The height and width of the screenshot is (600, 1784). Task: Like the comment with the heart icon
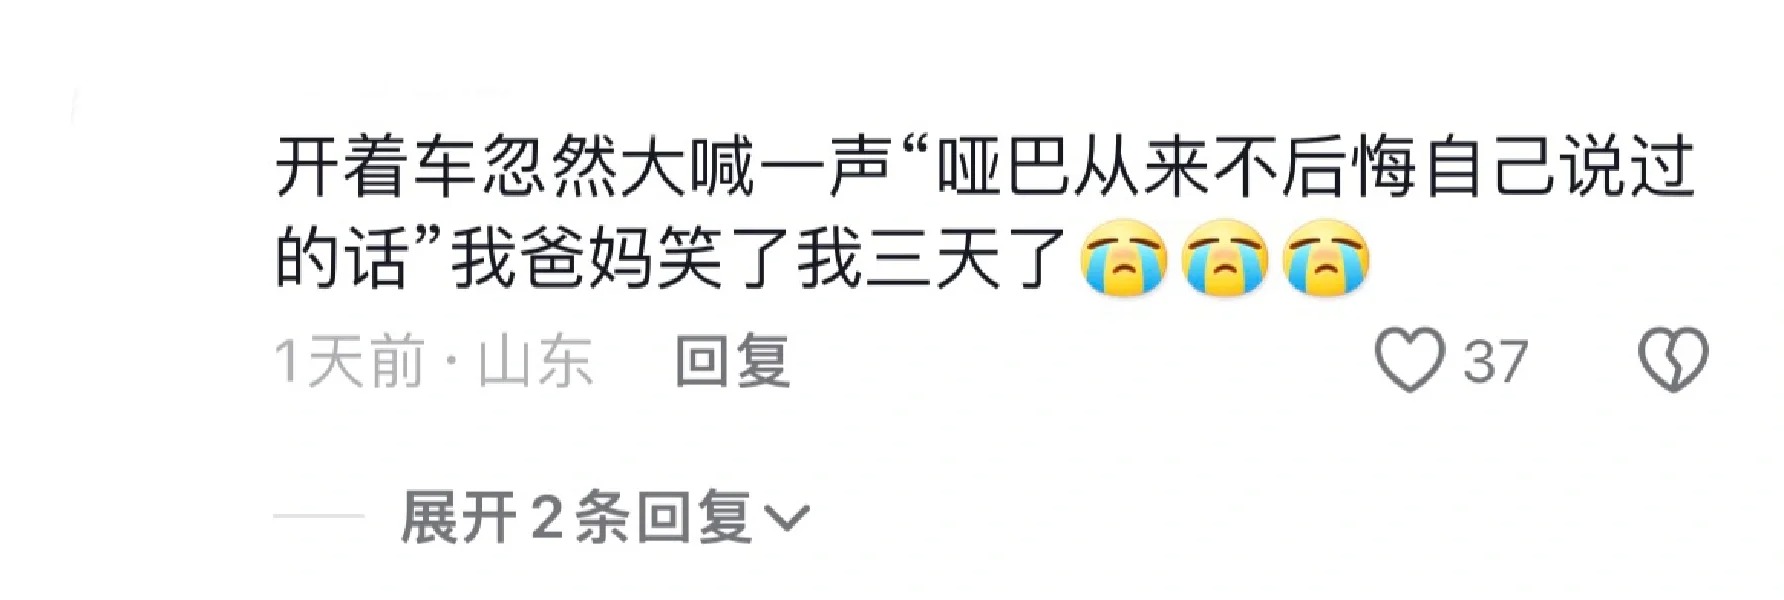pyautogui.click(x=1410, y=360)
